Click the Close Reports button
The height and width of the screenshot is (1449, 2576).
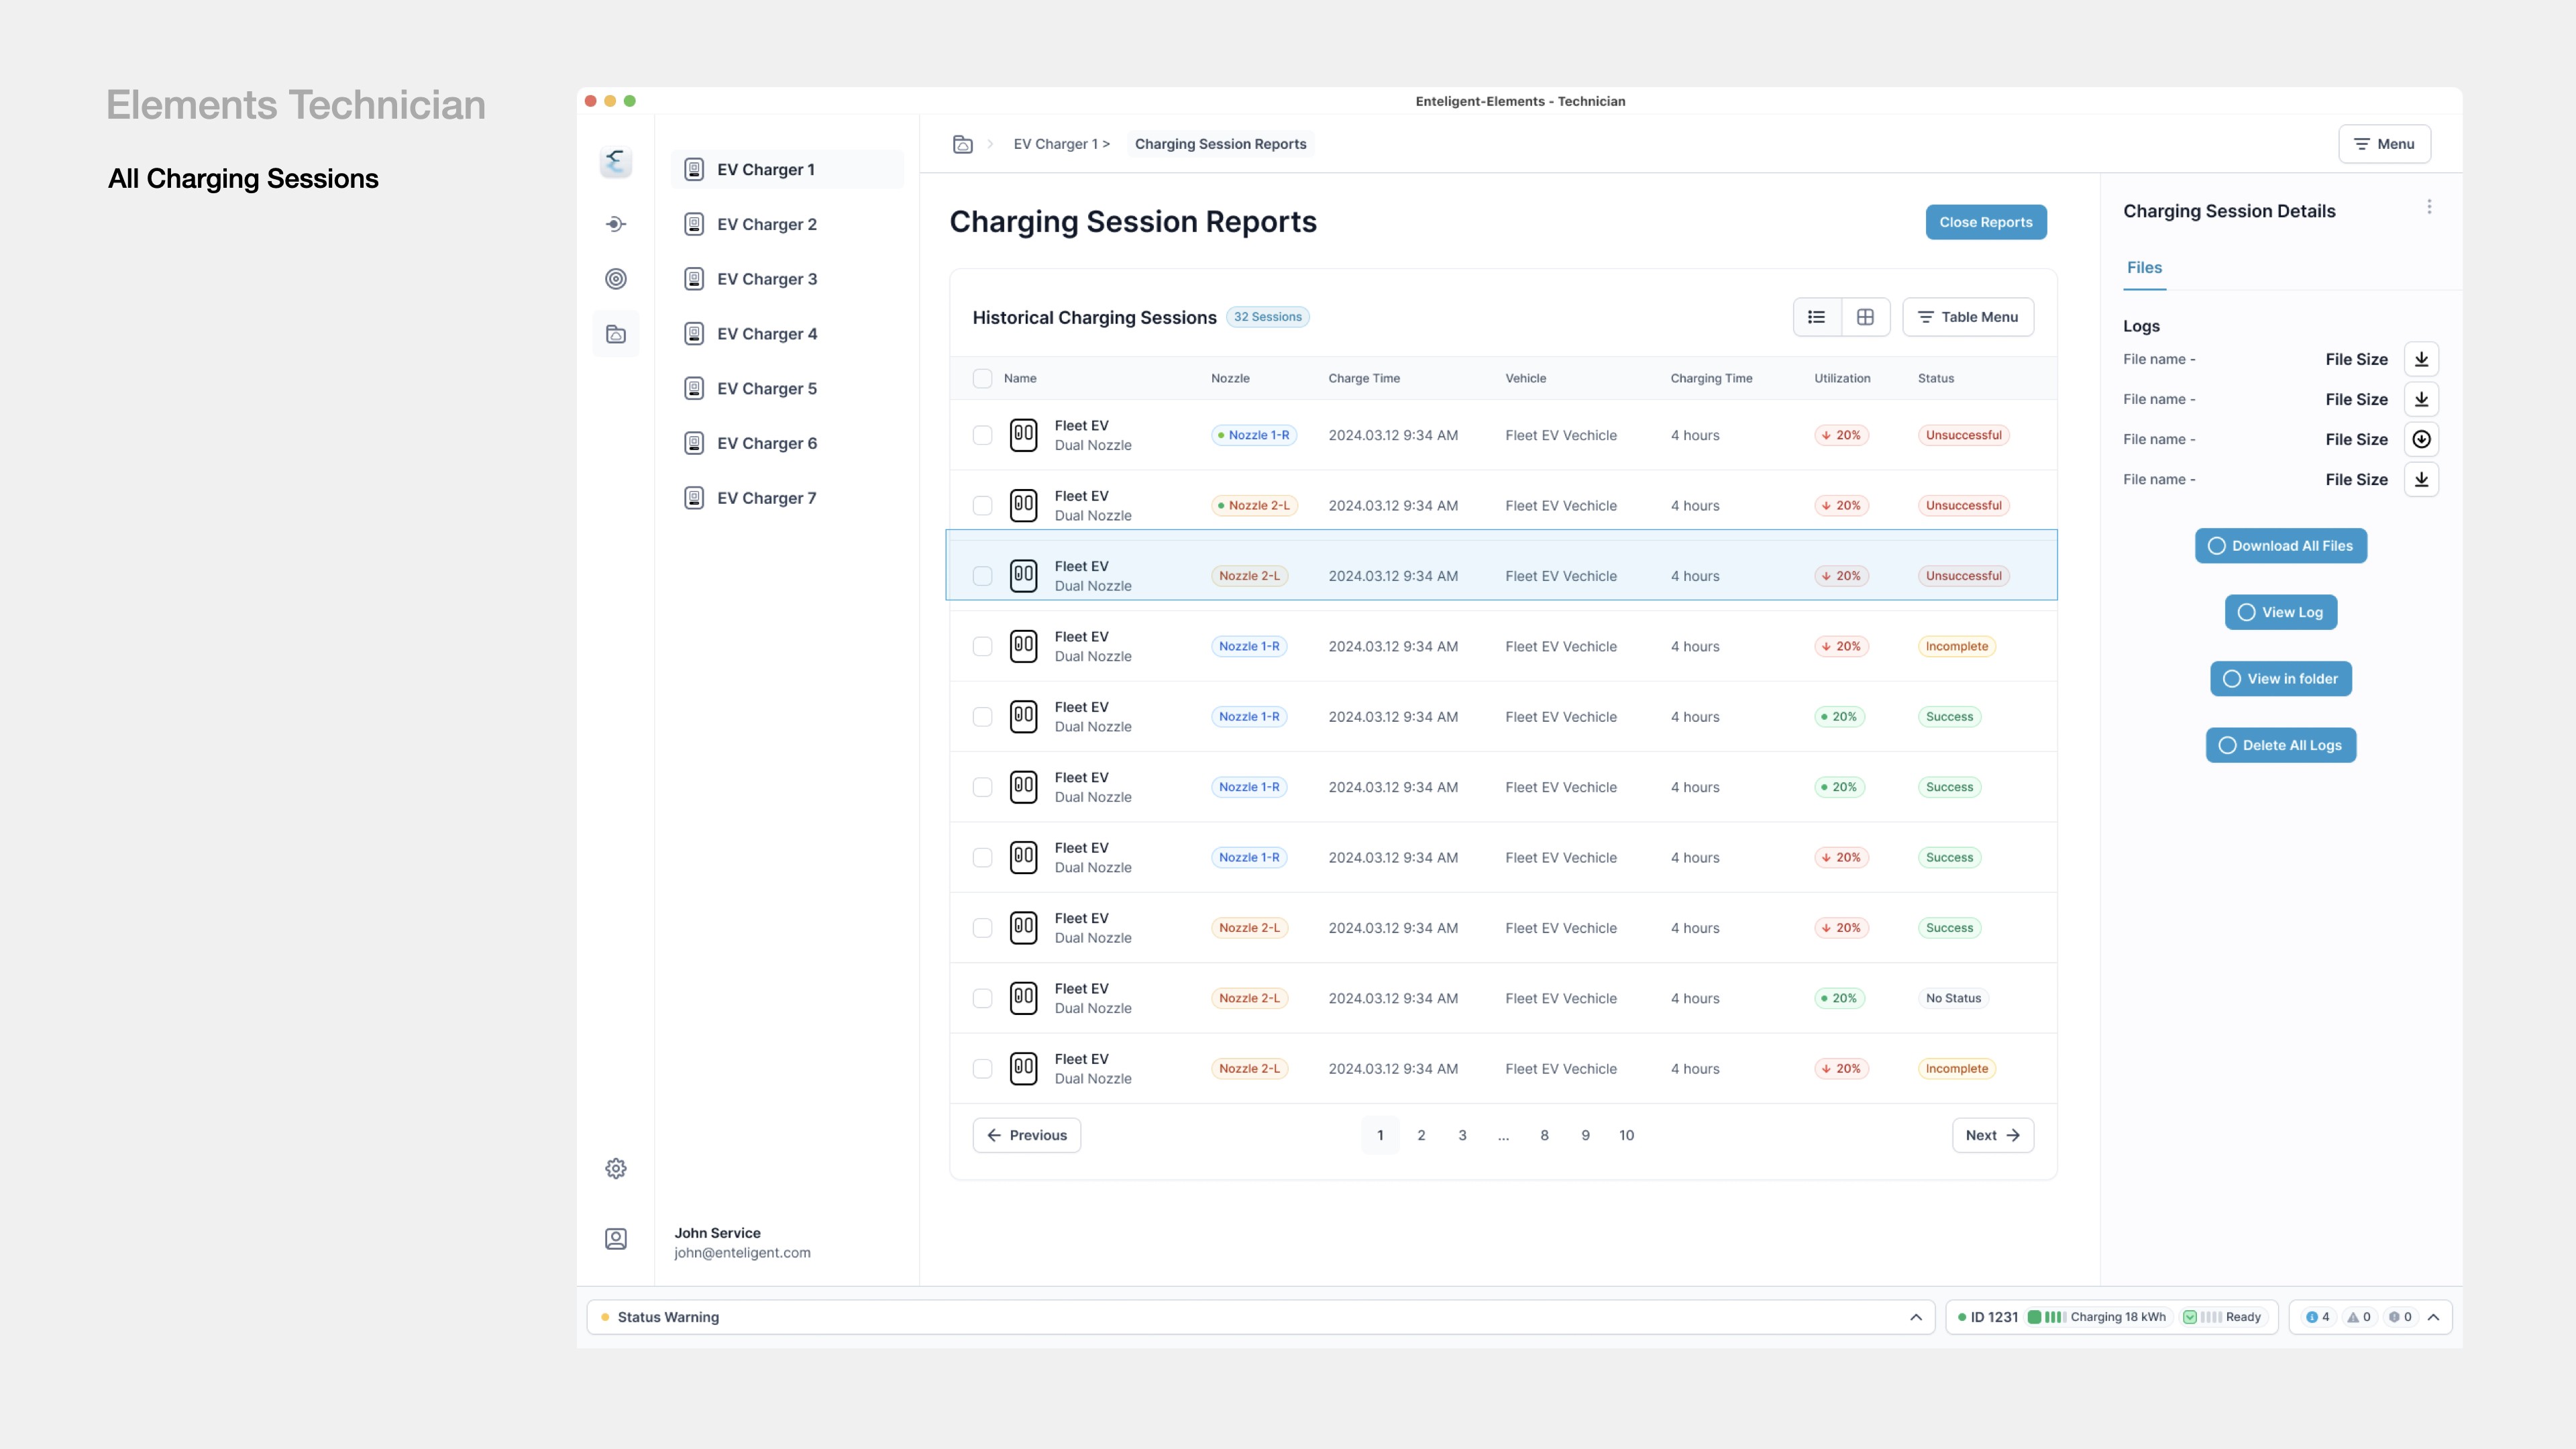pyautogui.click(x=1985, y=222)
